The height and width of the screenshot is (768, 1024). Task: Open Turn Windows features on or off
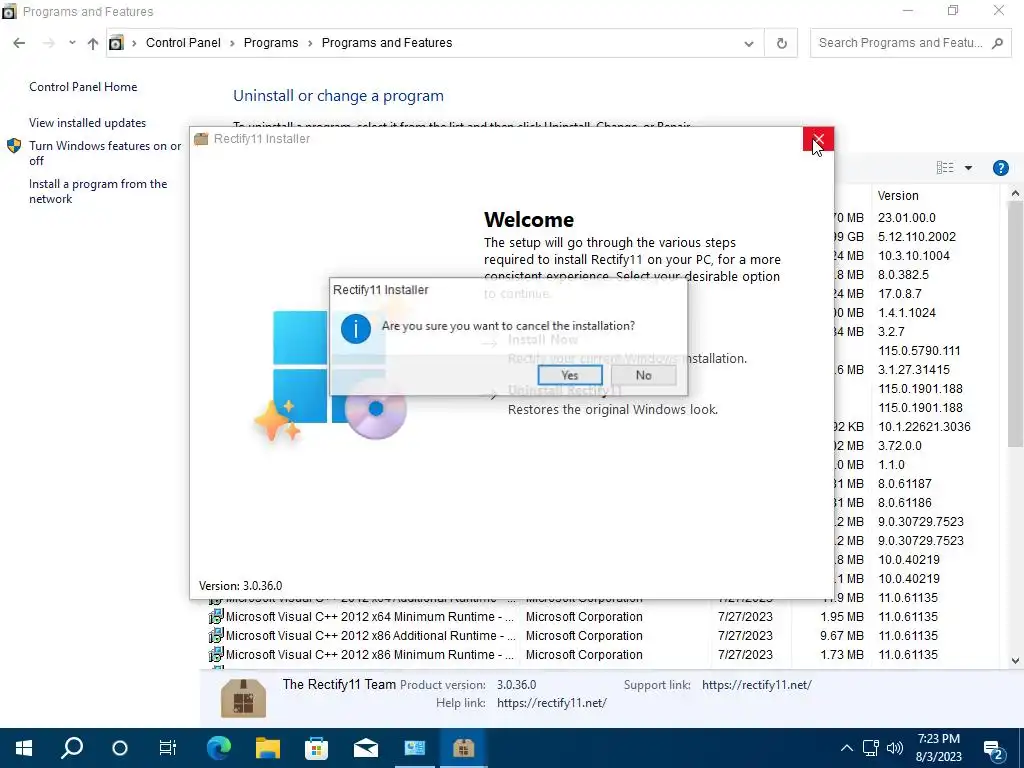click(104, 153)
